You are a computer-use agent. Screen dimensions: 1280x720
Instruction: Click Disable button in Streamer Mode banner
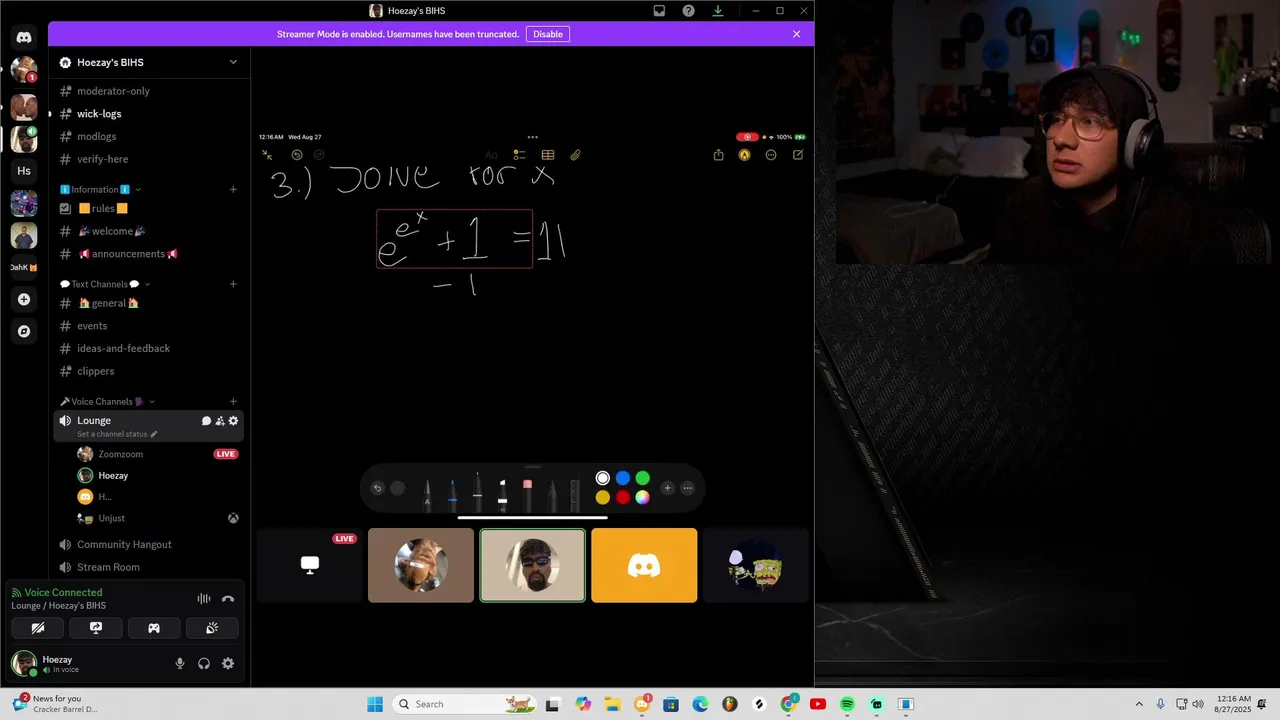tap(548, 34)
